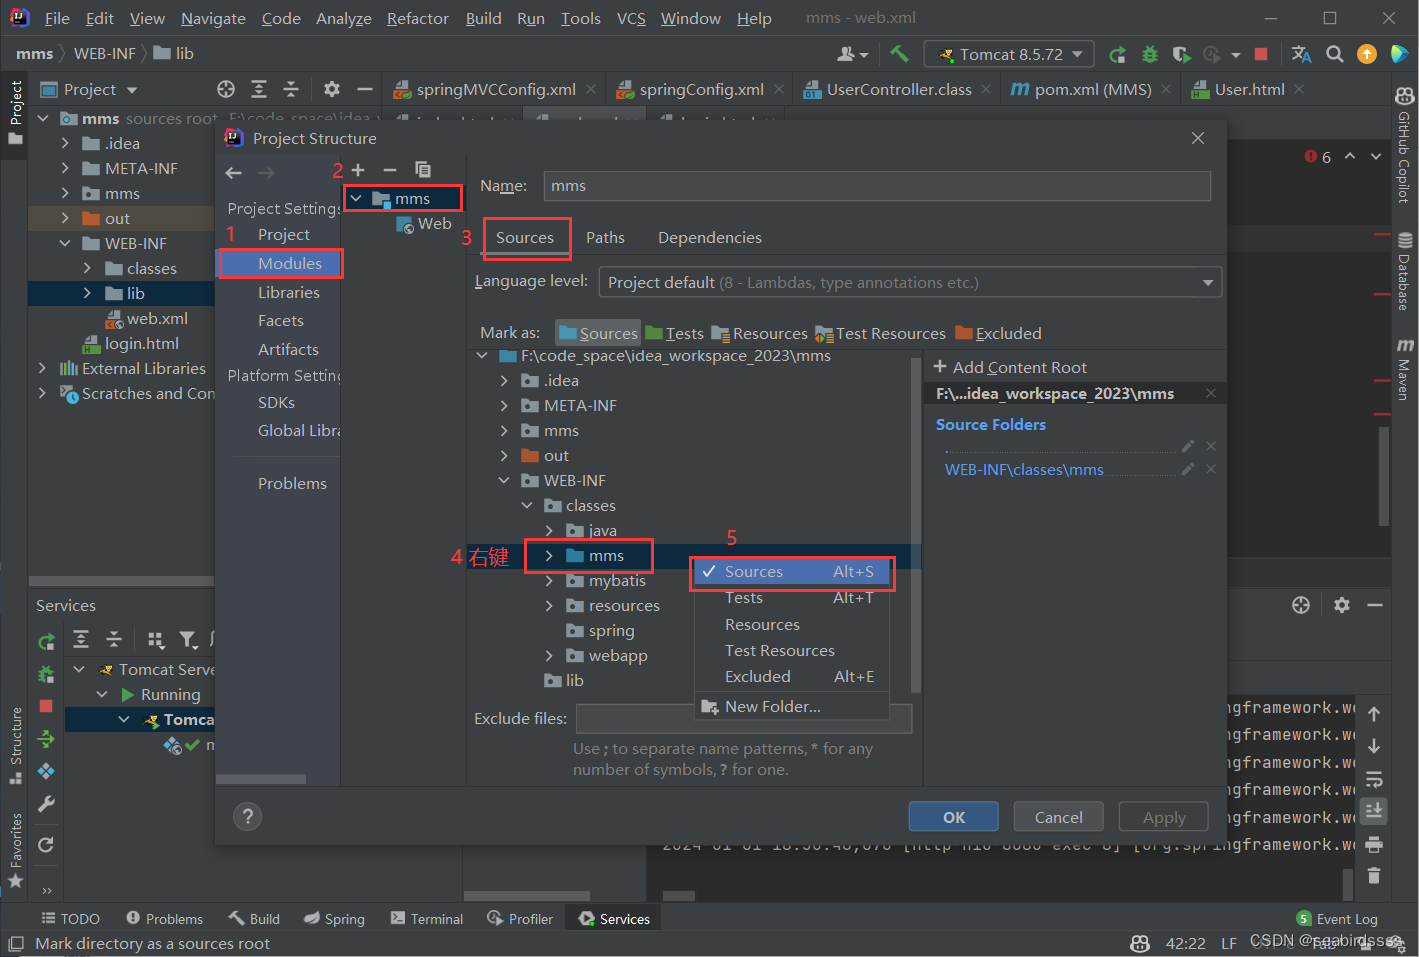Remove selected module with minus icon
Viewport: 1419px width, 957px height.
(x=390, y=170)
